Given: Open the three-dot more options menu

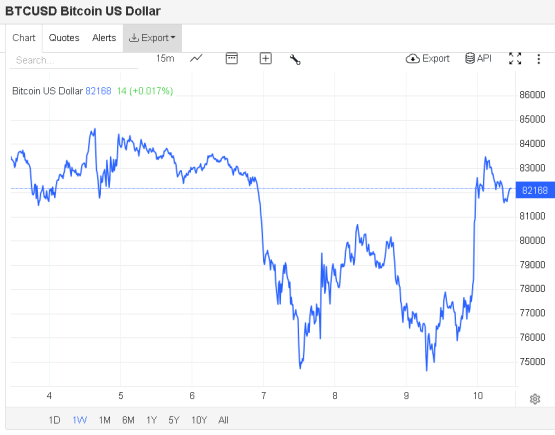Looking at the screenshot, I should coord(538,59).
